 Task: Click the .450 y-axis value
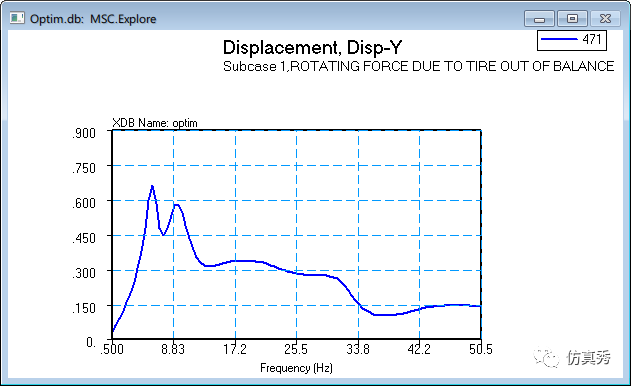pyautogui.click(x=84, y=238)
